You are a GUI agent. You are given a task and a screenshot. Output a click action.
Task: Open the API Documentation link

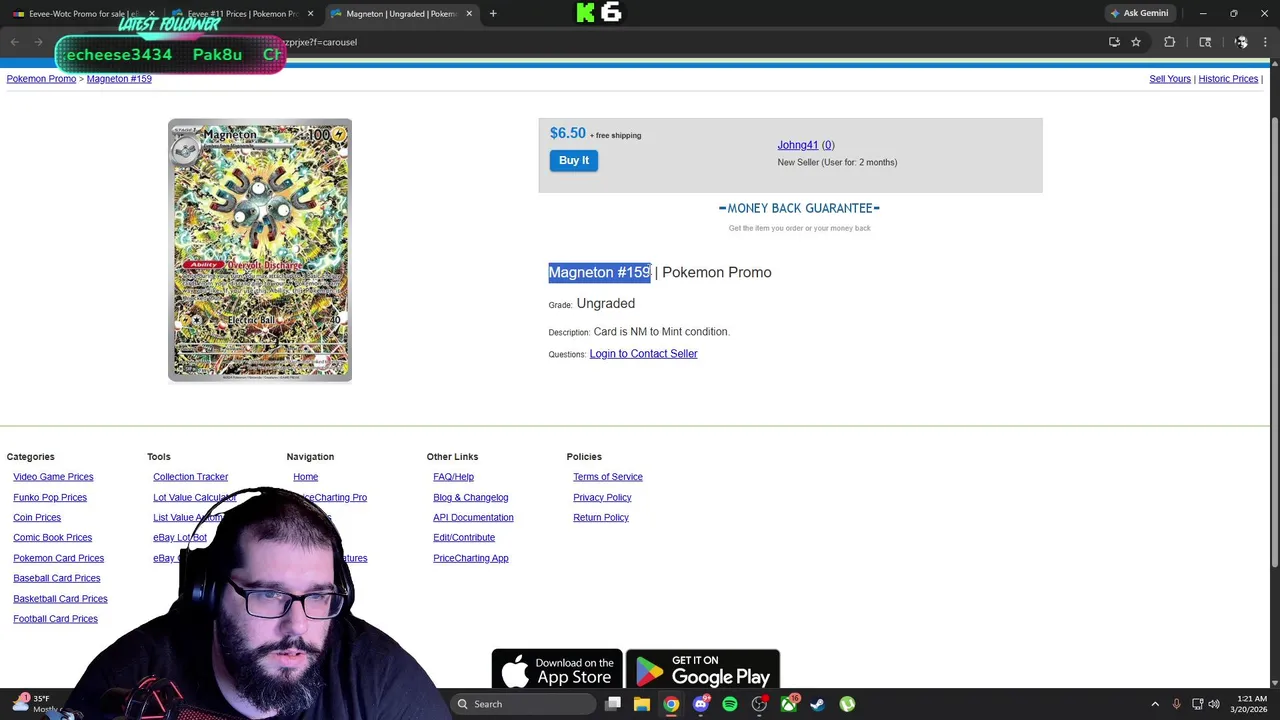[473, 517]
